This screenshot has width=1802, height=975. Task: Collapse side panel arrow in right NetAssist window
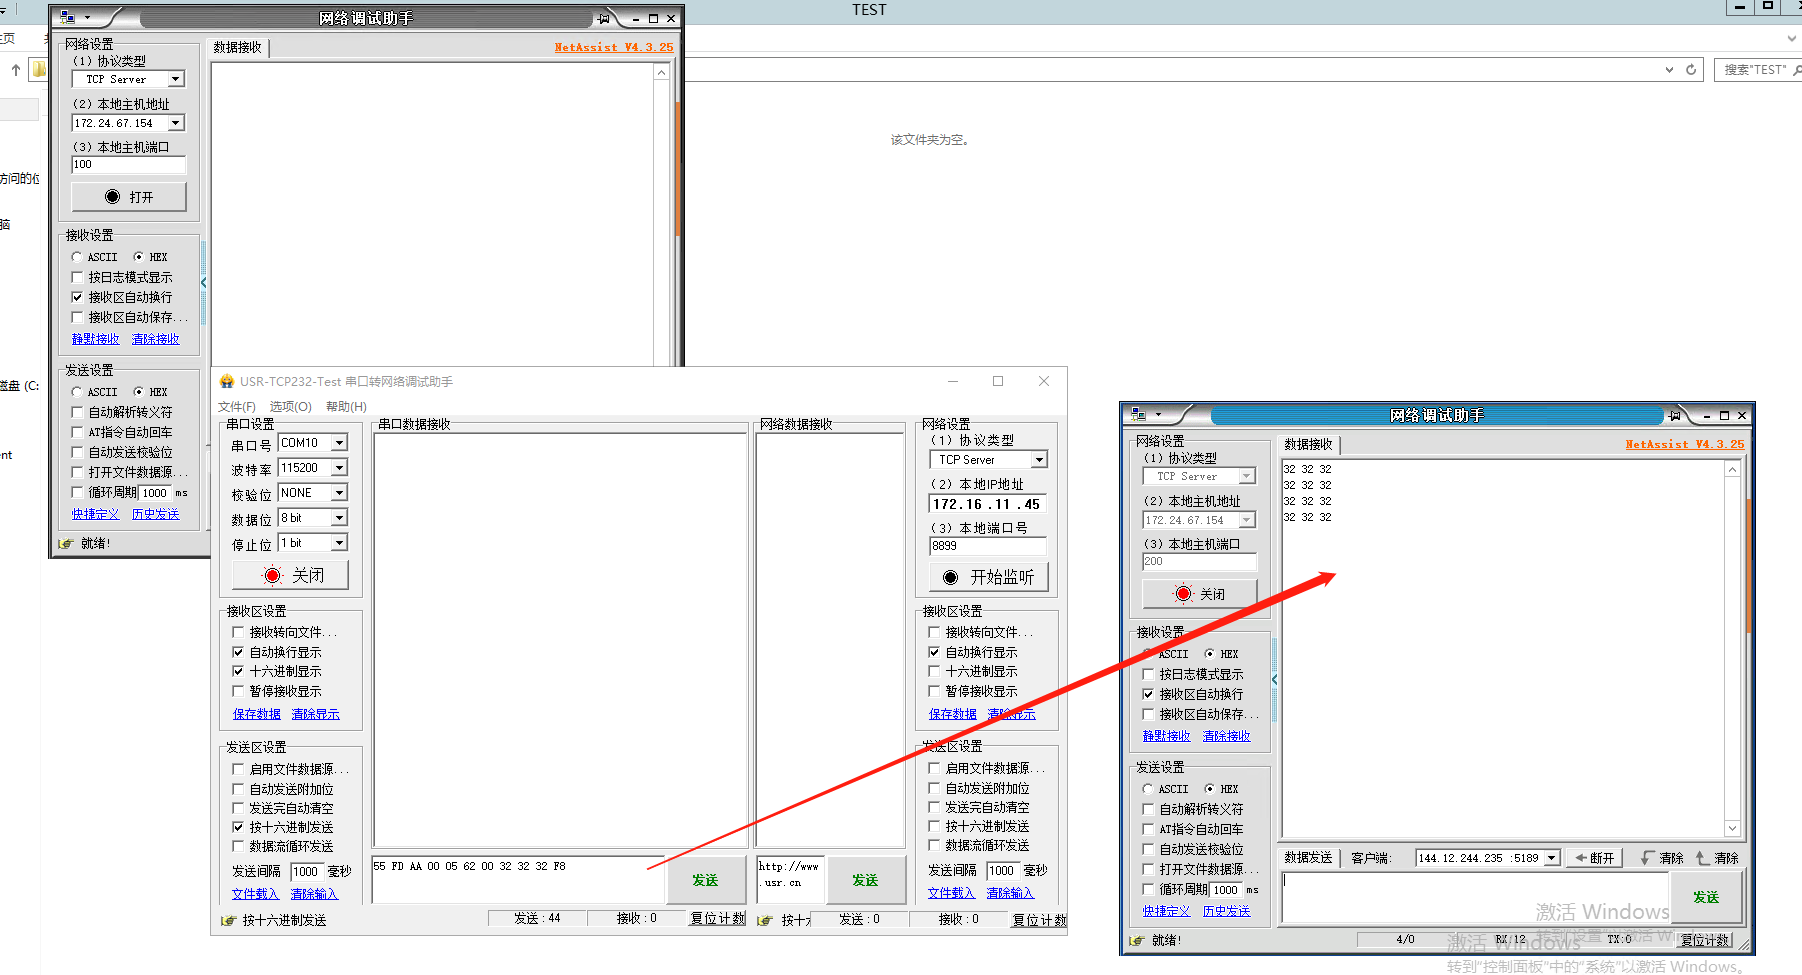[x=1274, y=680]
